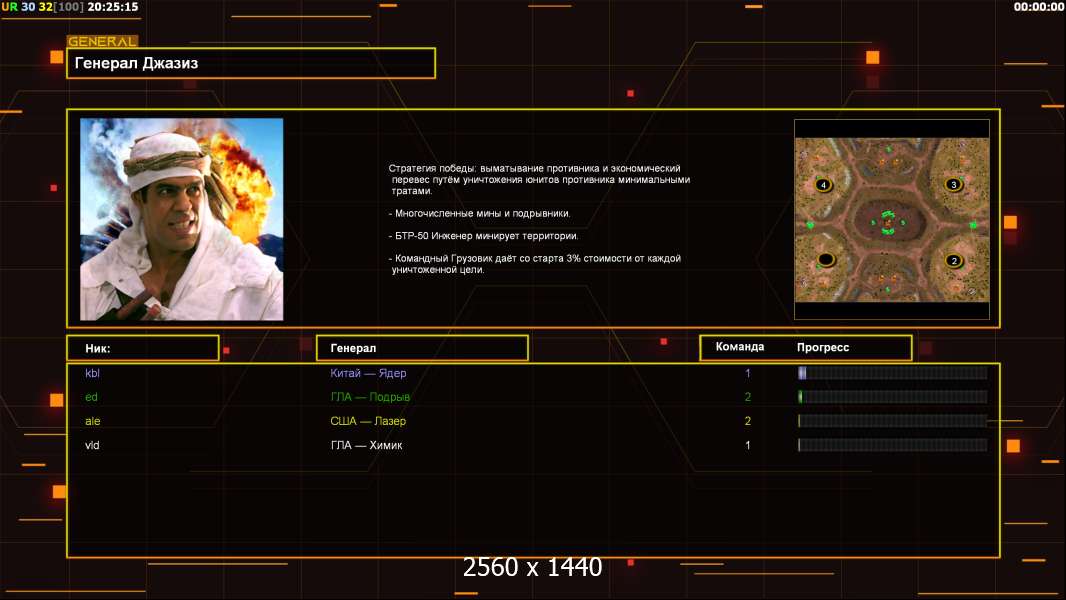Click start position 4 on the minimap
Viewport: 1066px width, 600px height.
coord(823,185)
